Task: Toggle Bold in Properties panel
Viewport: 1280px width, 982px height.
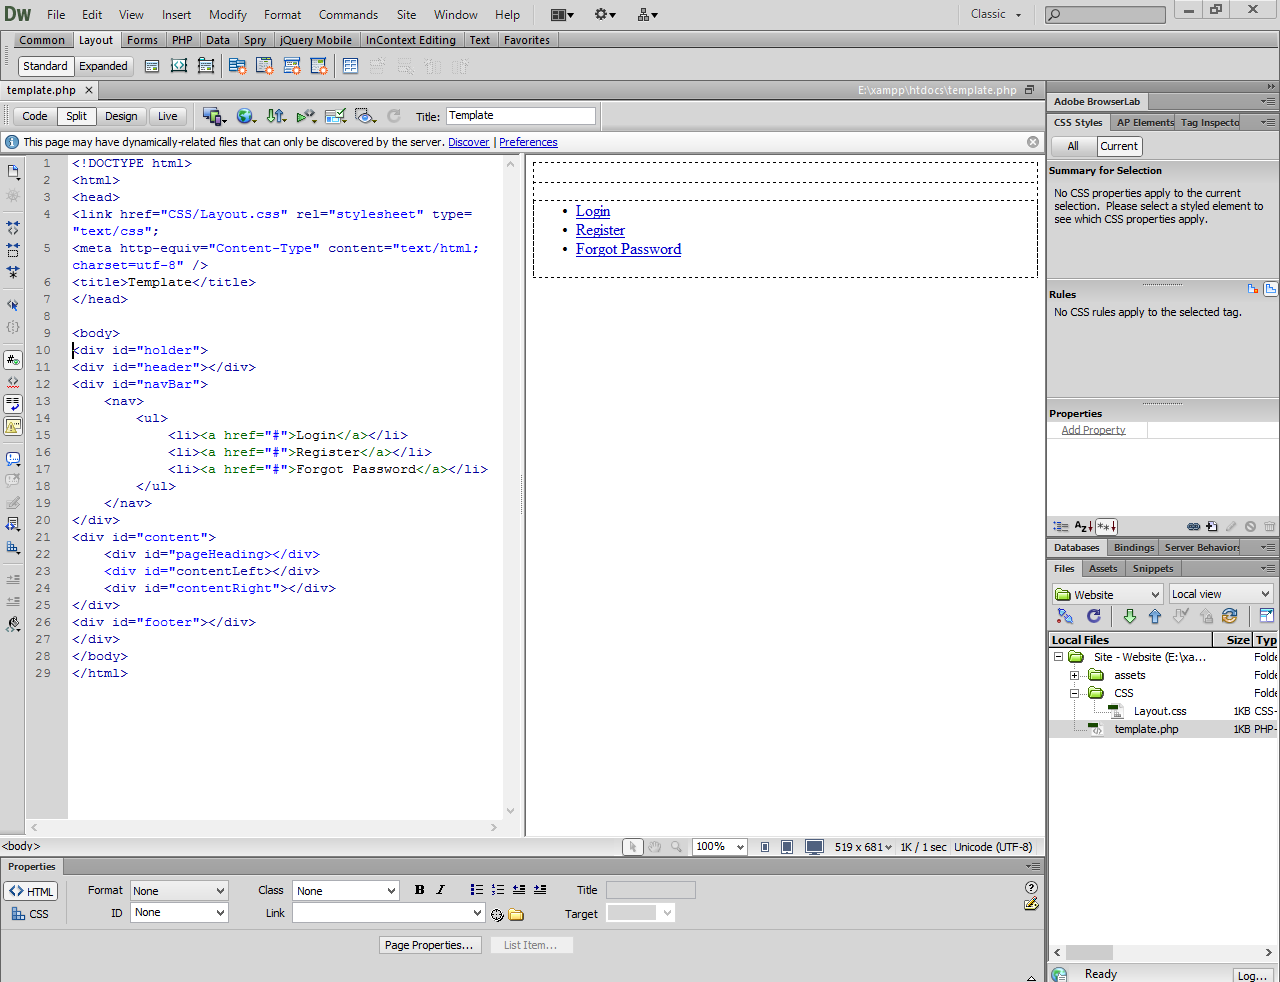Action: point(419,890)
